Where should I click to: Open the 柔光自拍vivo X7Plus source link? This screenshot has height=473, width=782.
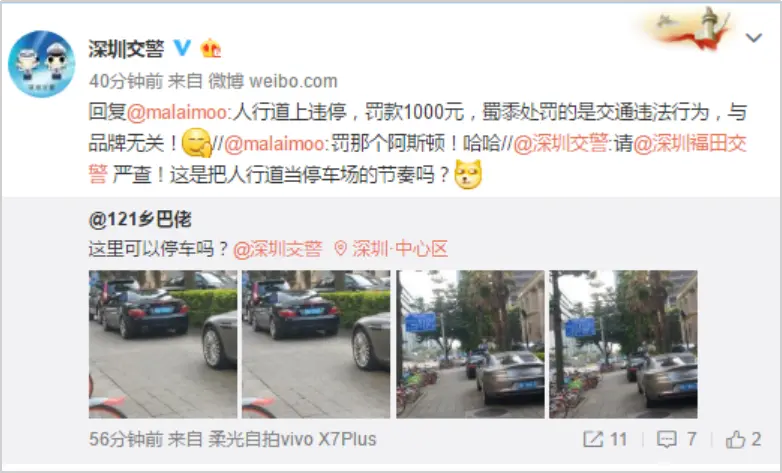coord(292,439)
